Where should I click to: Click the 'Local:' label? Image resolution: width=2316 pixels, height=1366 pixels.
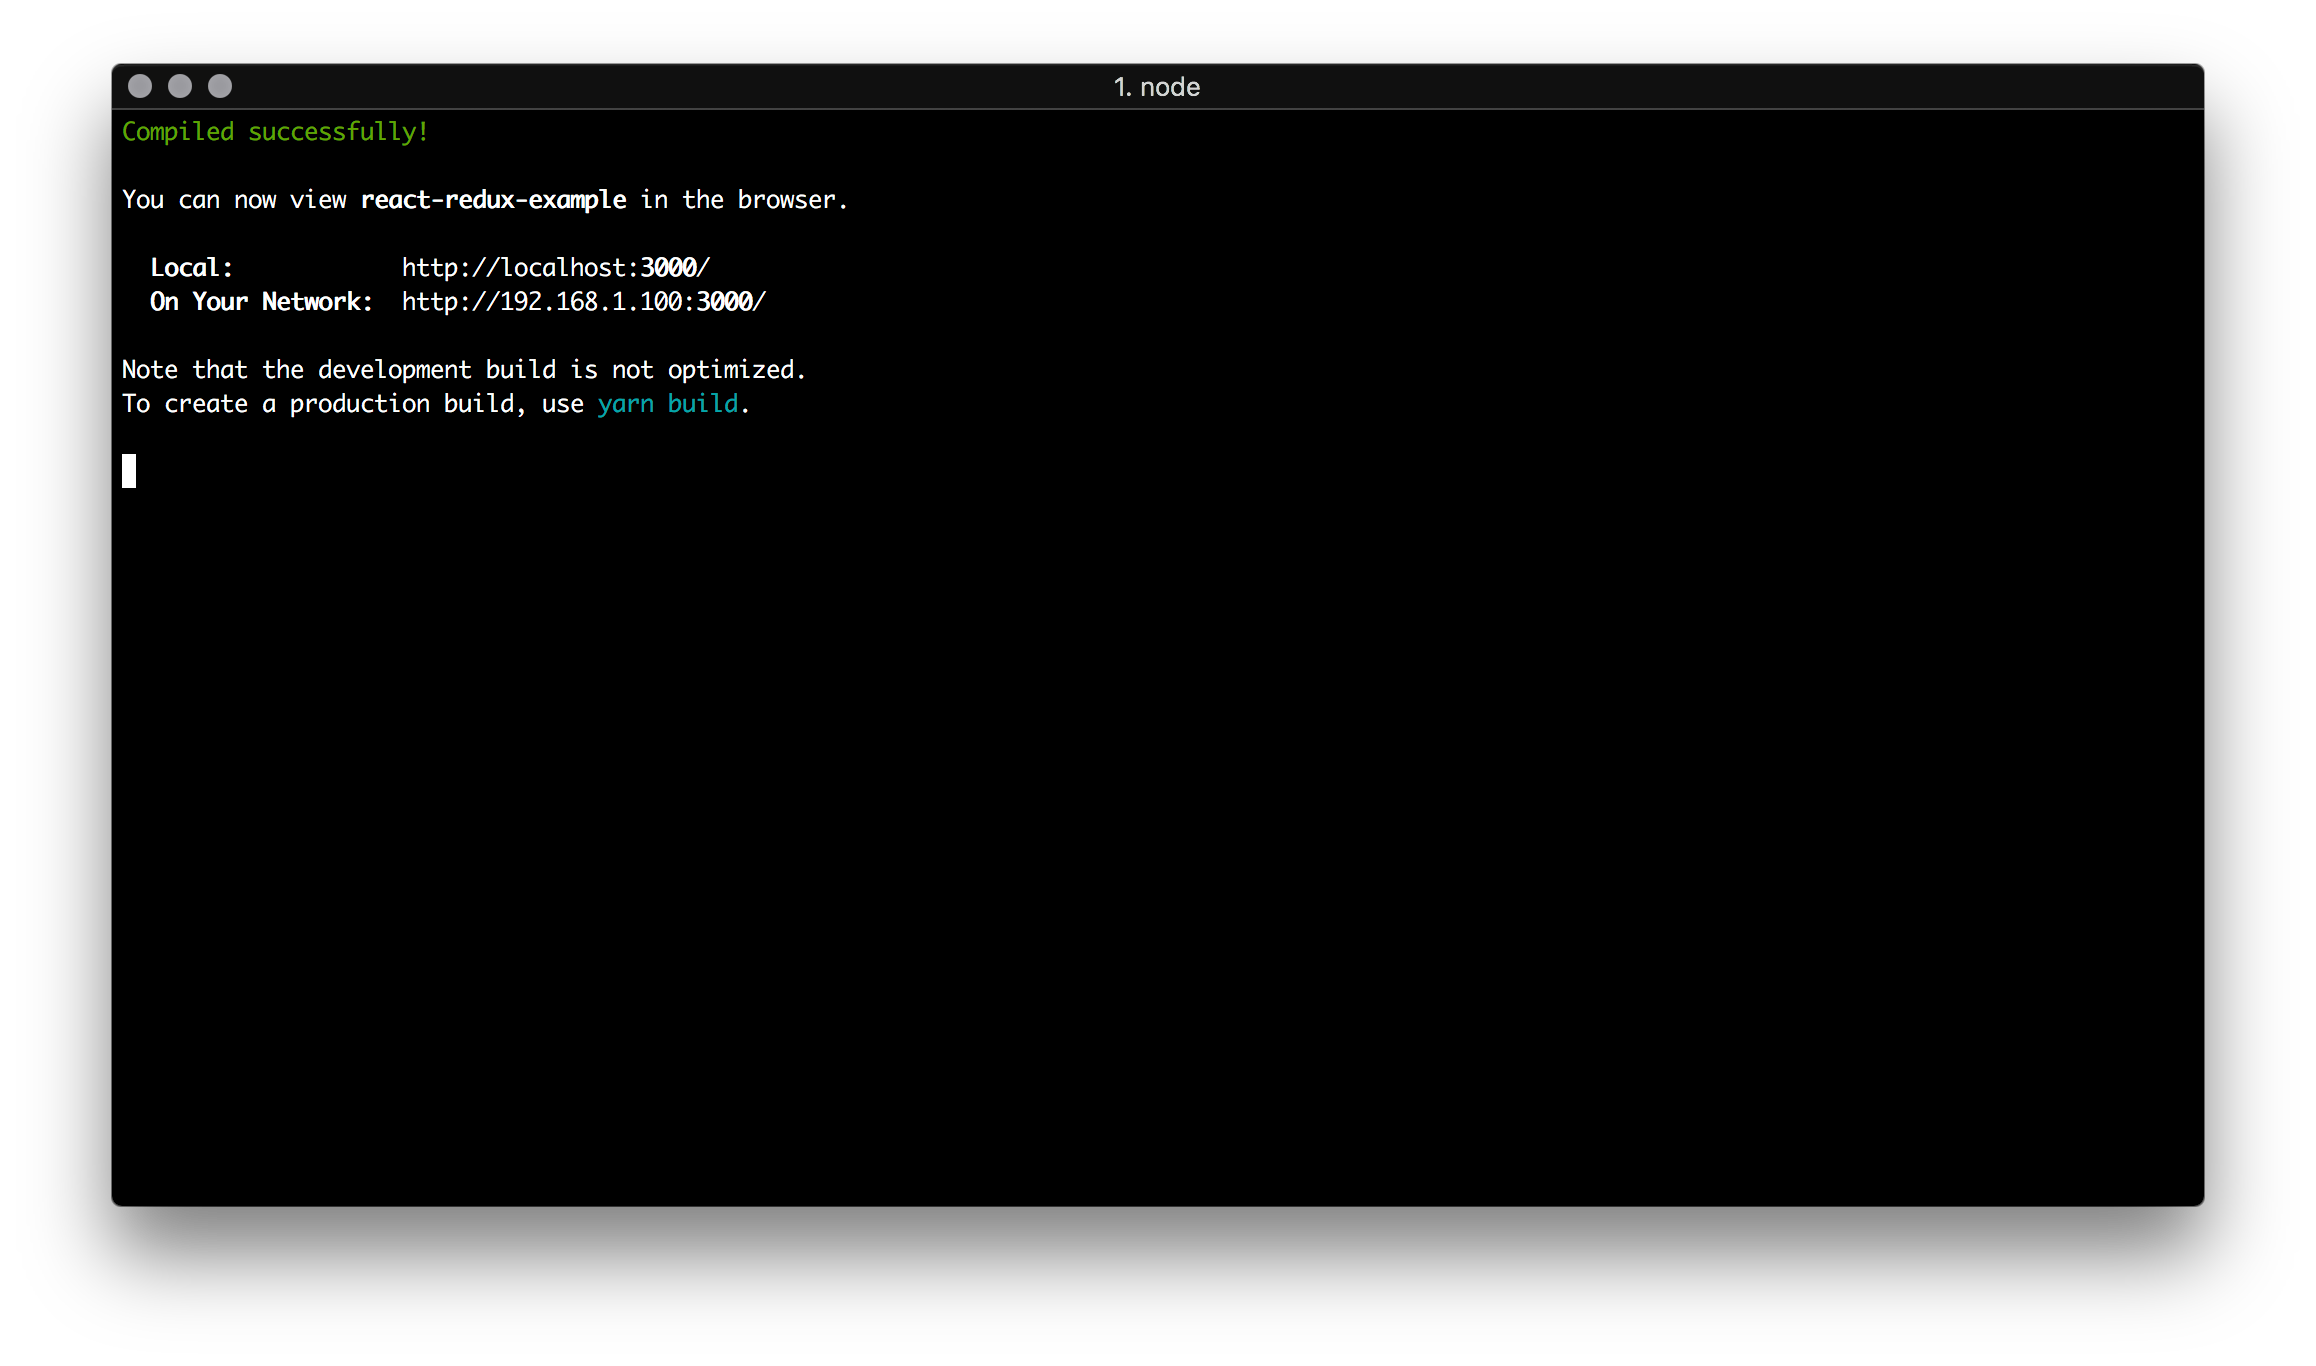point(191,268)
